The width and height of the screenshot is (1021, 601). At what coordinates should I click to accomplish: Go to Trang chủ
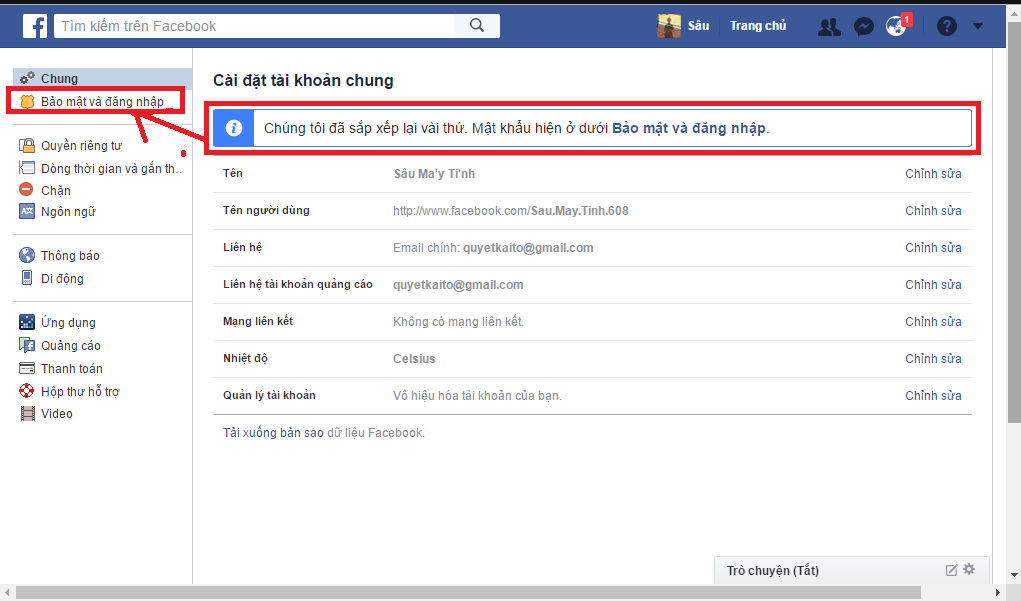tap(758, 26)
